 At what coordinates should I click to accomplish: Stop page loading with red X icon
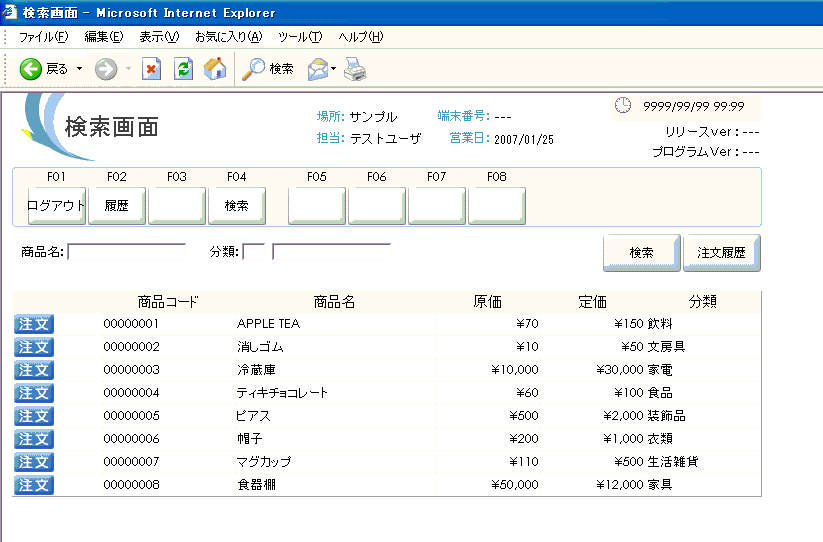coord(152,69)
